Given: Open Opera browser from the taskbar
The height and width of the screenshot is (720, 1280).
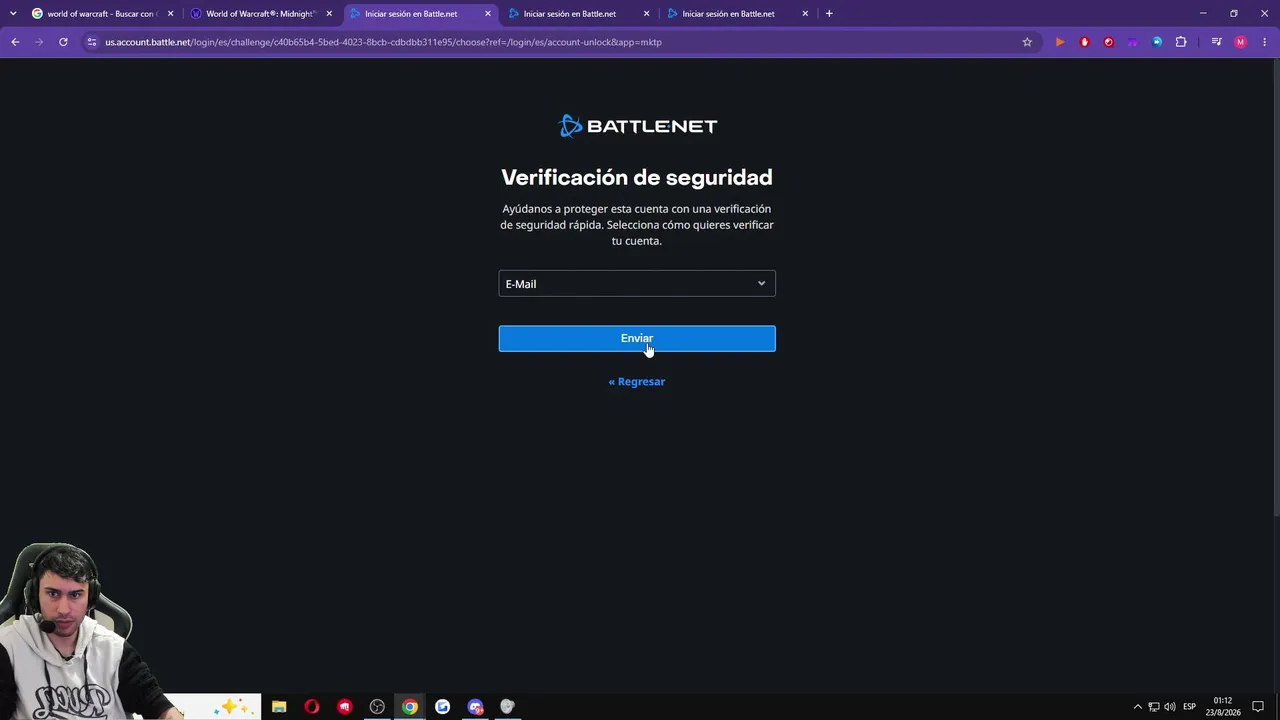Looking at the screenshot, I should click(x=312, y=707).
